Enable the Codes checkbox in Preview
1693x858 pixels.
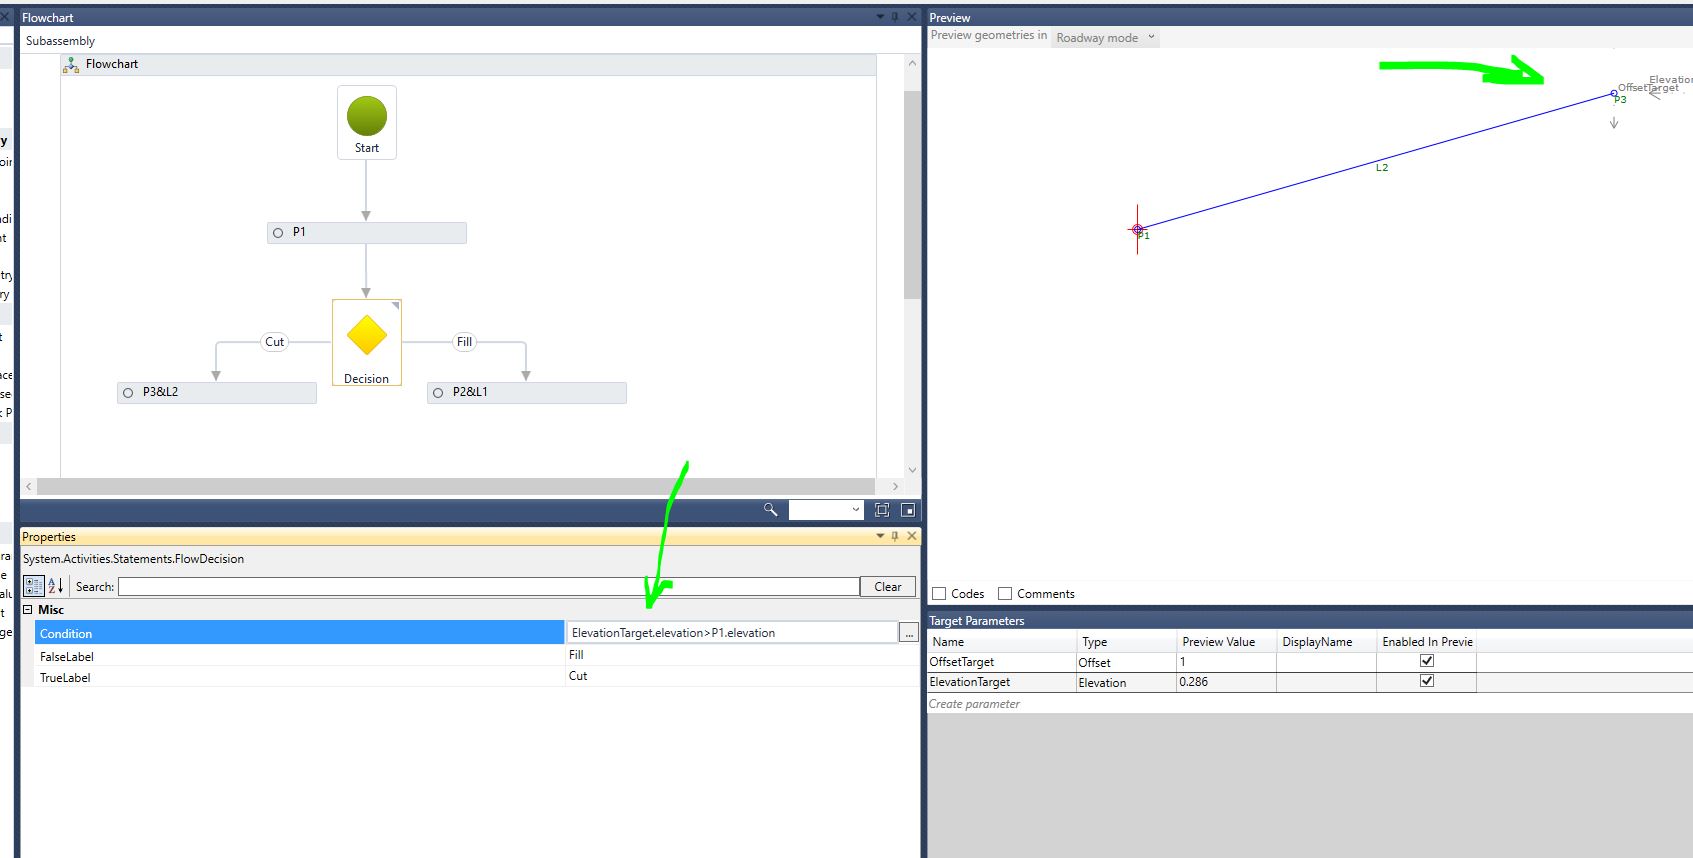pyautogui.click(x=939, y=594)
